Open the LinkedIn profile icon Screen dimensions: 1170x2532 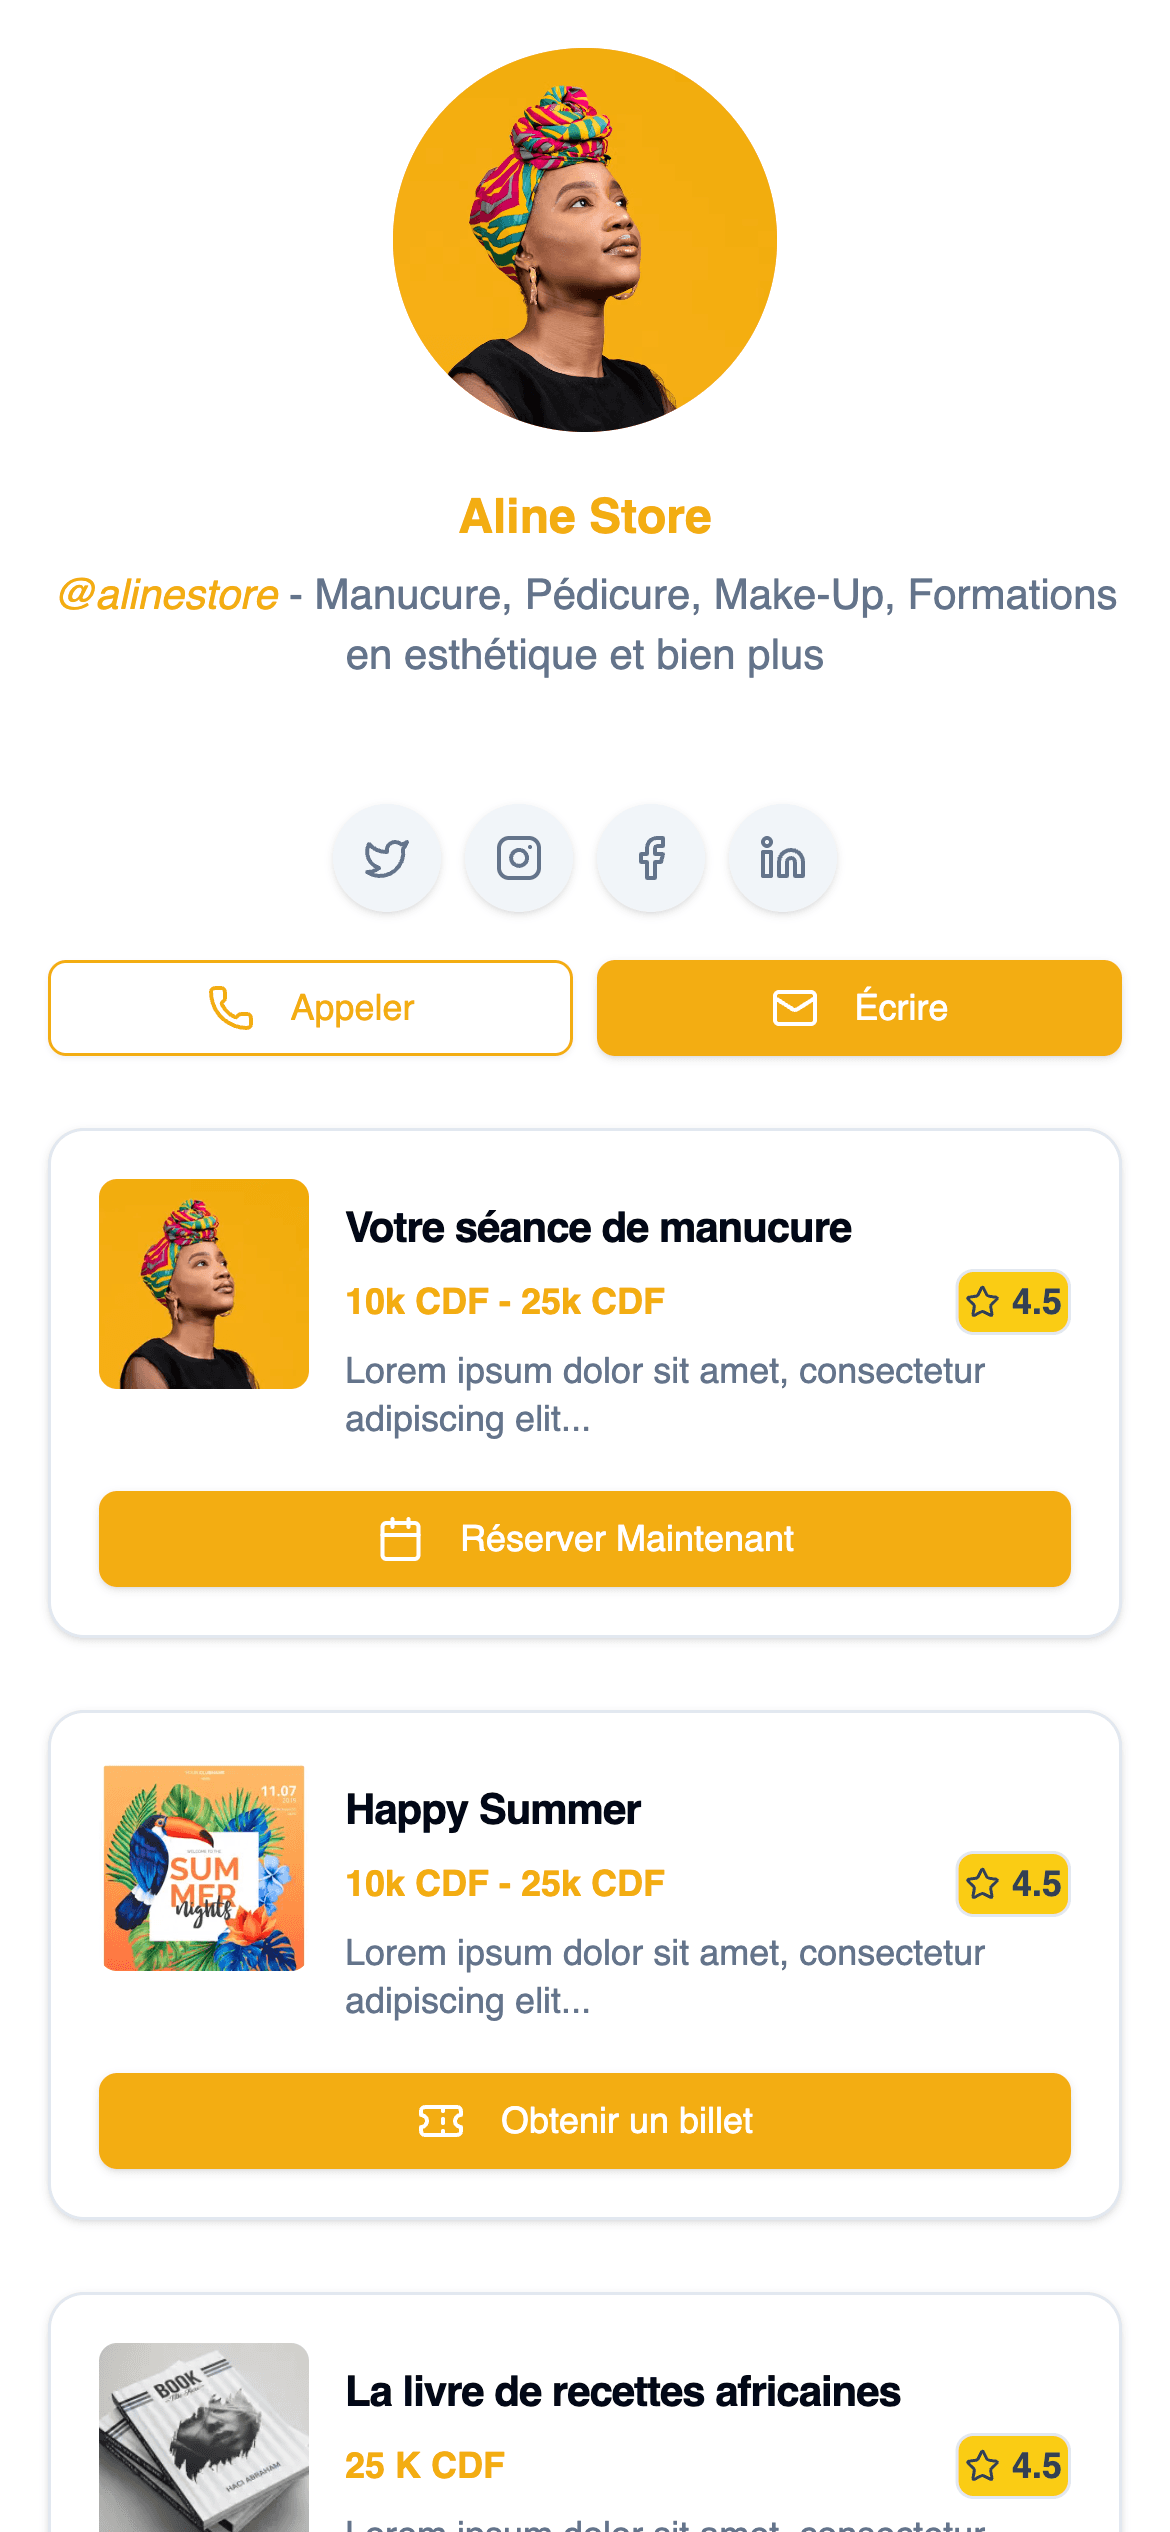coord(782,858)
